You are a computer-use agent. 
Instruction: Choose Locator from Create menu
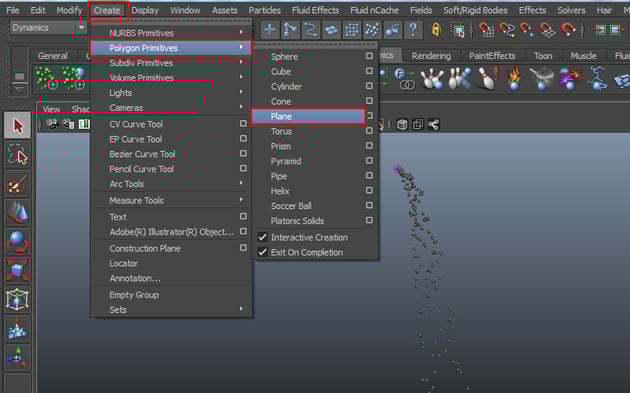click(x=124, y=264)
